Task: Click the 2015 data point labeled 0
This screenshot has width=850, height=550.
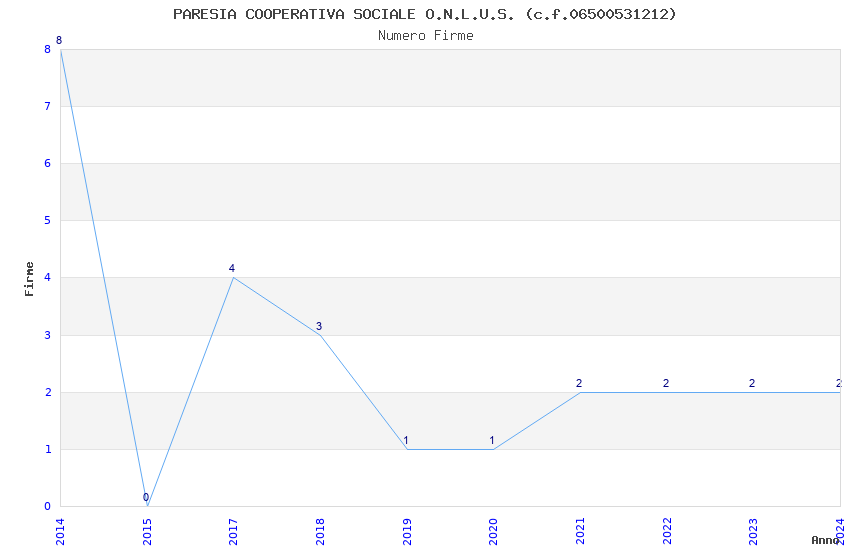Action: click(x=147, y=506)
